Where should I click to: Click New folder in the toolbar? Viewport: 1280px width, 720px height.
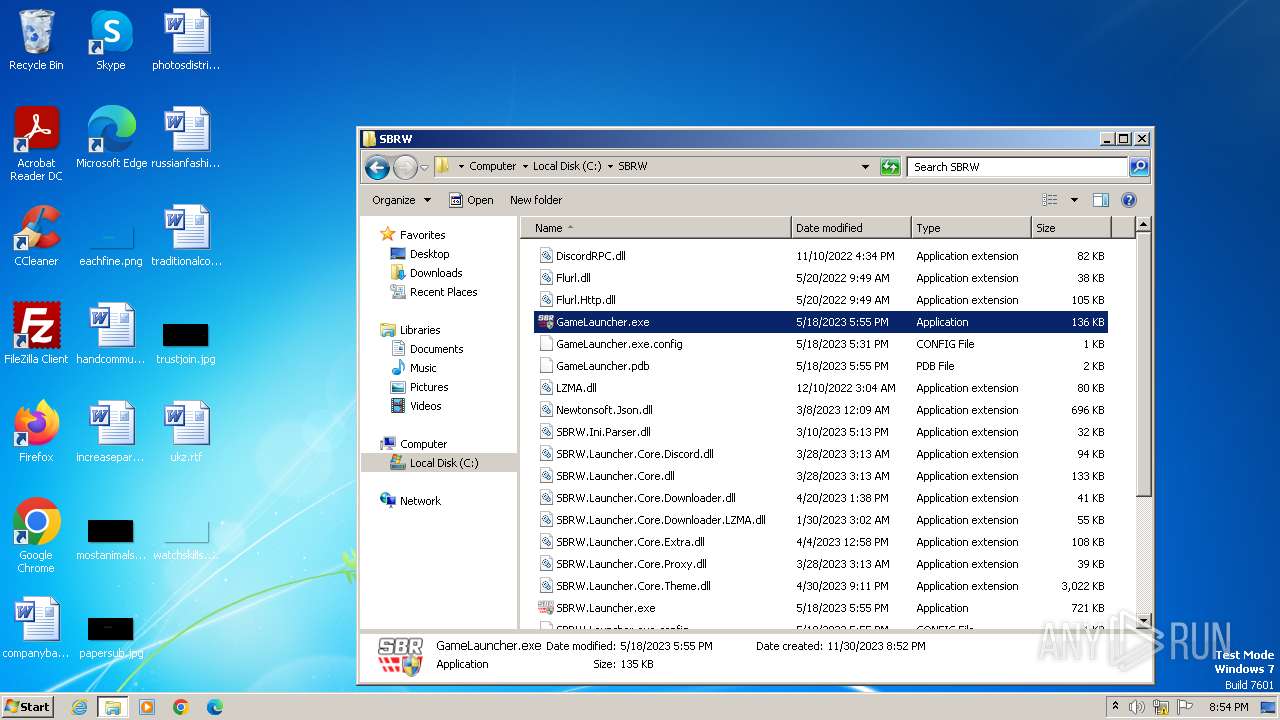(536, 200)
